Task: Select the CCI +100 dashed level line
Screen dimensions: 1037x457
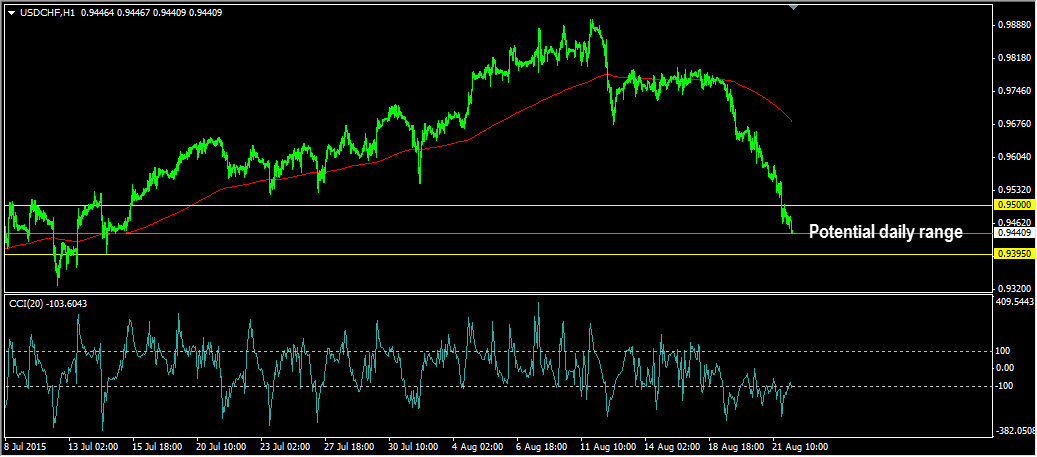Action: coord(499,351)
